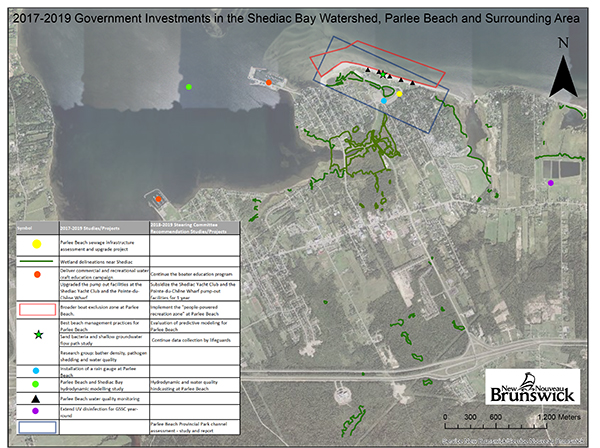The height and width of the screenshot is (448, 600).
Task: Click the black triangle symbol in the legend
Action: (x=36, y=397)
